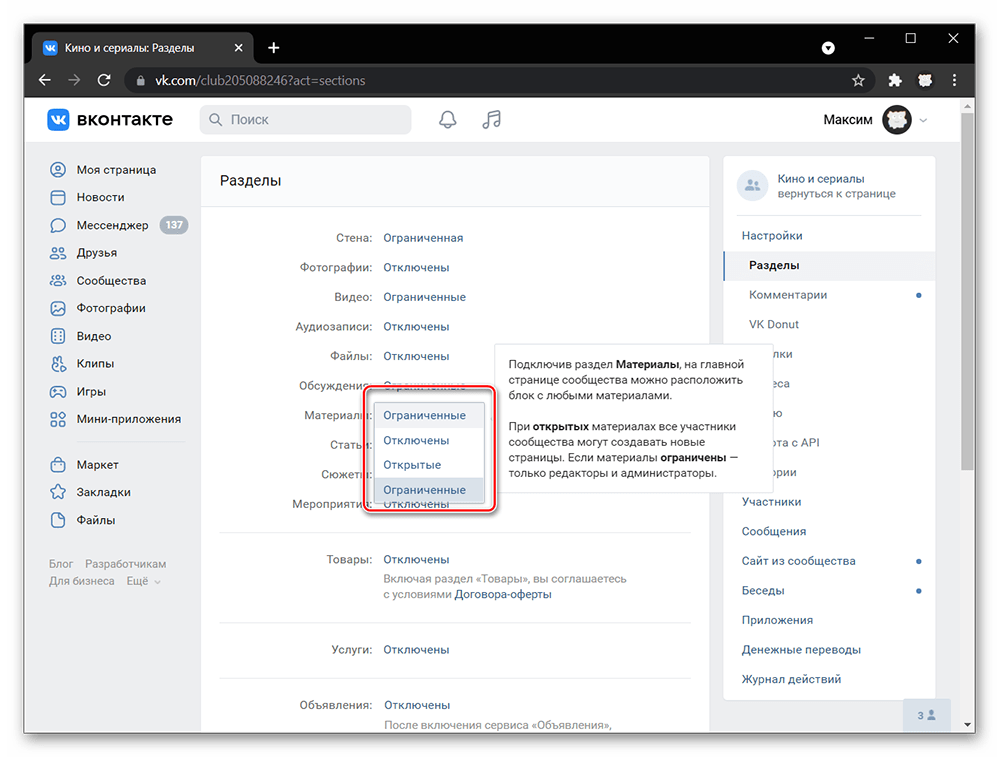Image resolution: width=999 pixels, height=757 pixels.
Task: Open the online friends counter button
Action: pos(926,716)
